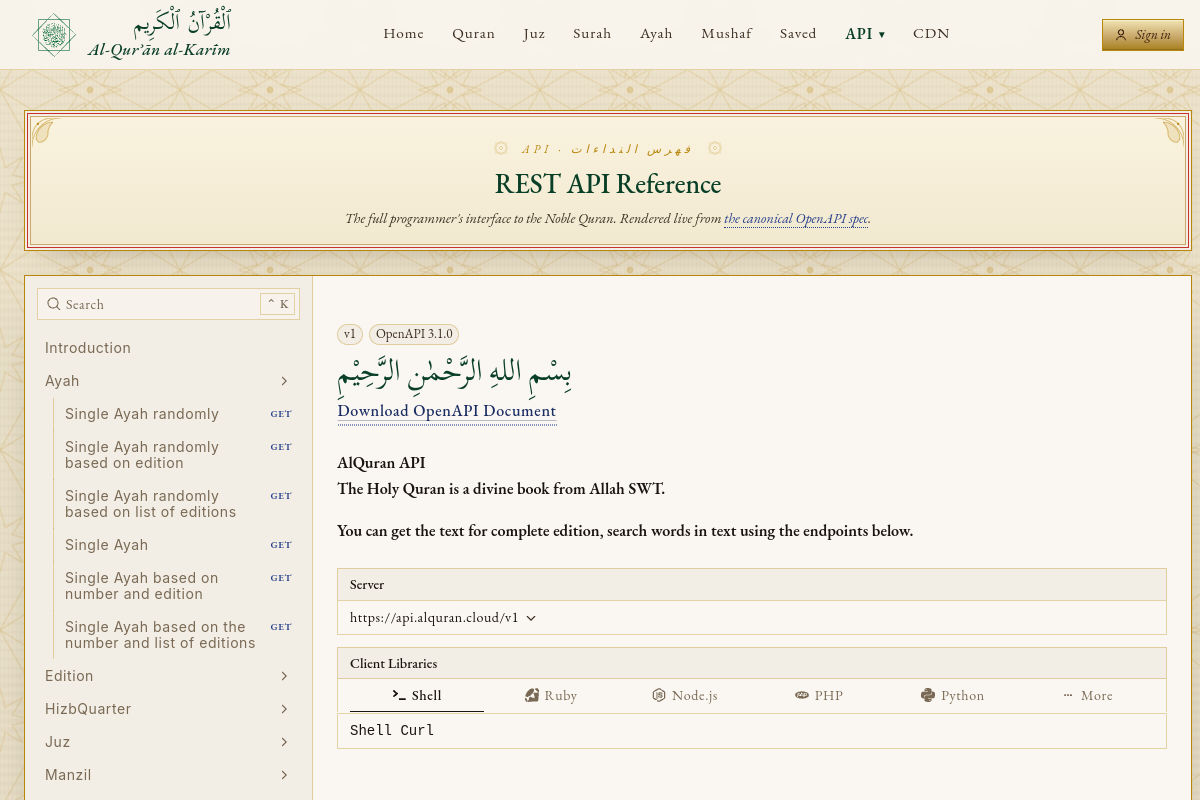Open Introduction in the sidebar
1200x800 pixels.
point(88,348)
